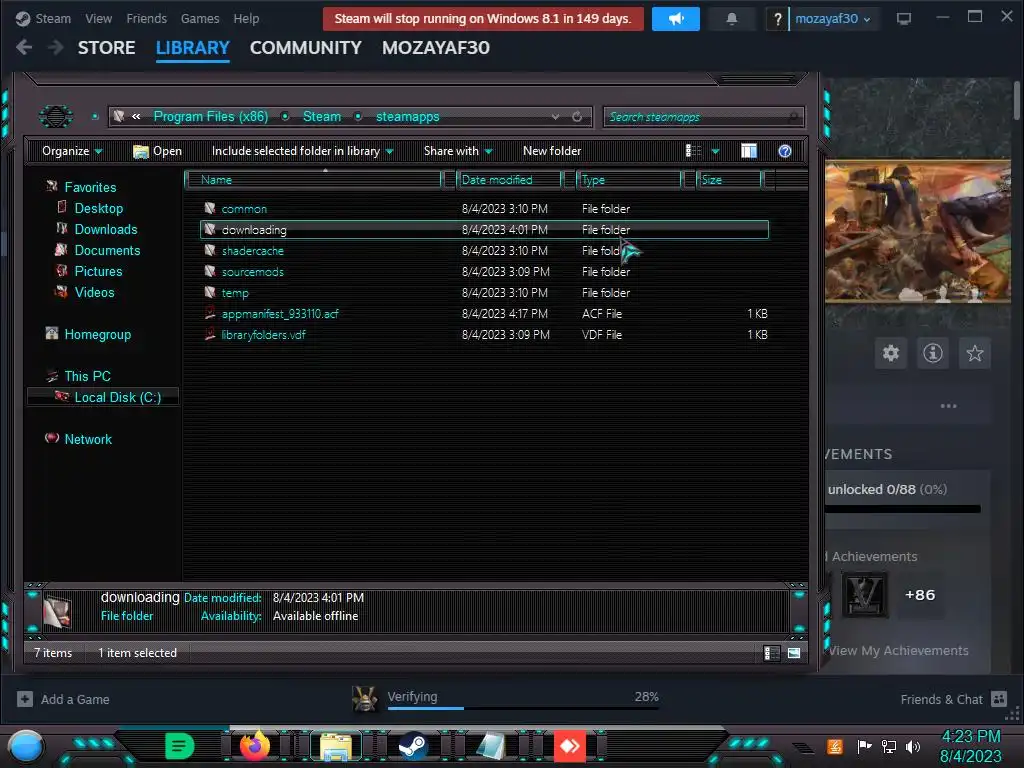Click the Verifying download progress bar
Viewport: 1024px width, 768px height.
[523, 707]
